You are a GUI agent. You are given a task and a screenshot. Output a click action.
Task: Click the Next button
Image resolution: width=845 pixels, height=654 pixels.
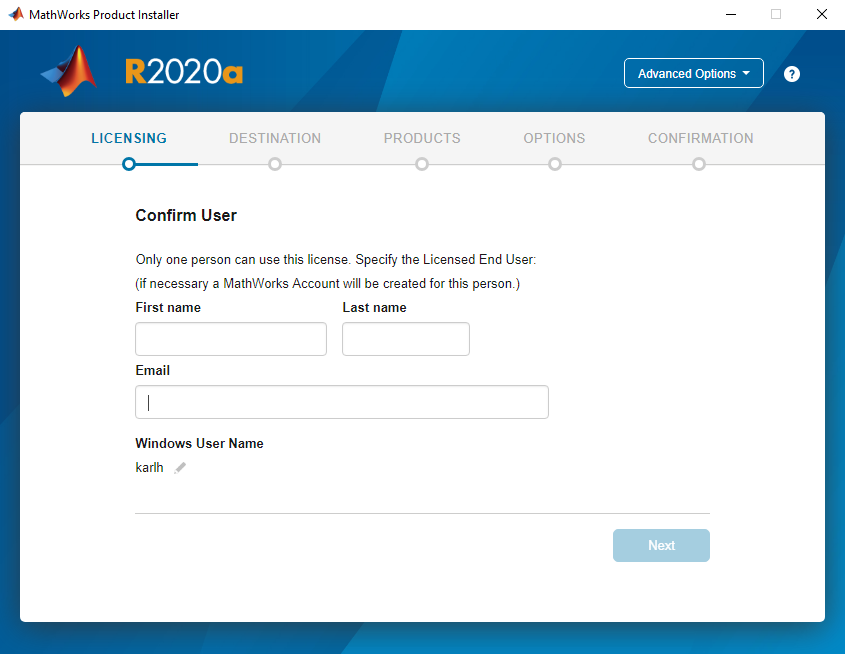pos(661,545)
